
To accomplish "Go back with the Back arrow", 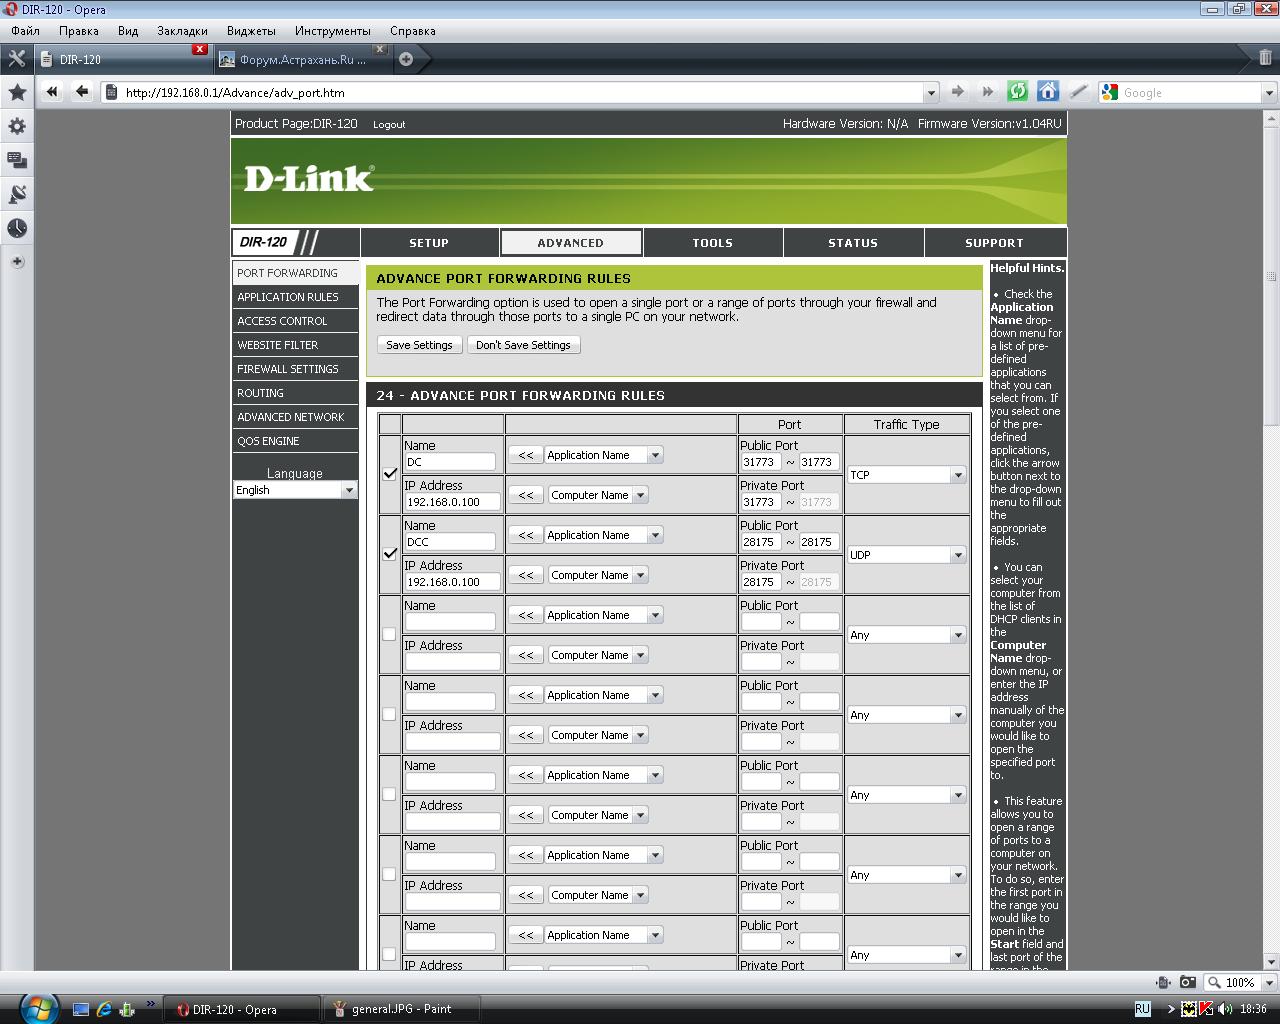I will tap(82, 92).
